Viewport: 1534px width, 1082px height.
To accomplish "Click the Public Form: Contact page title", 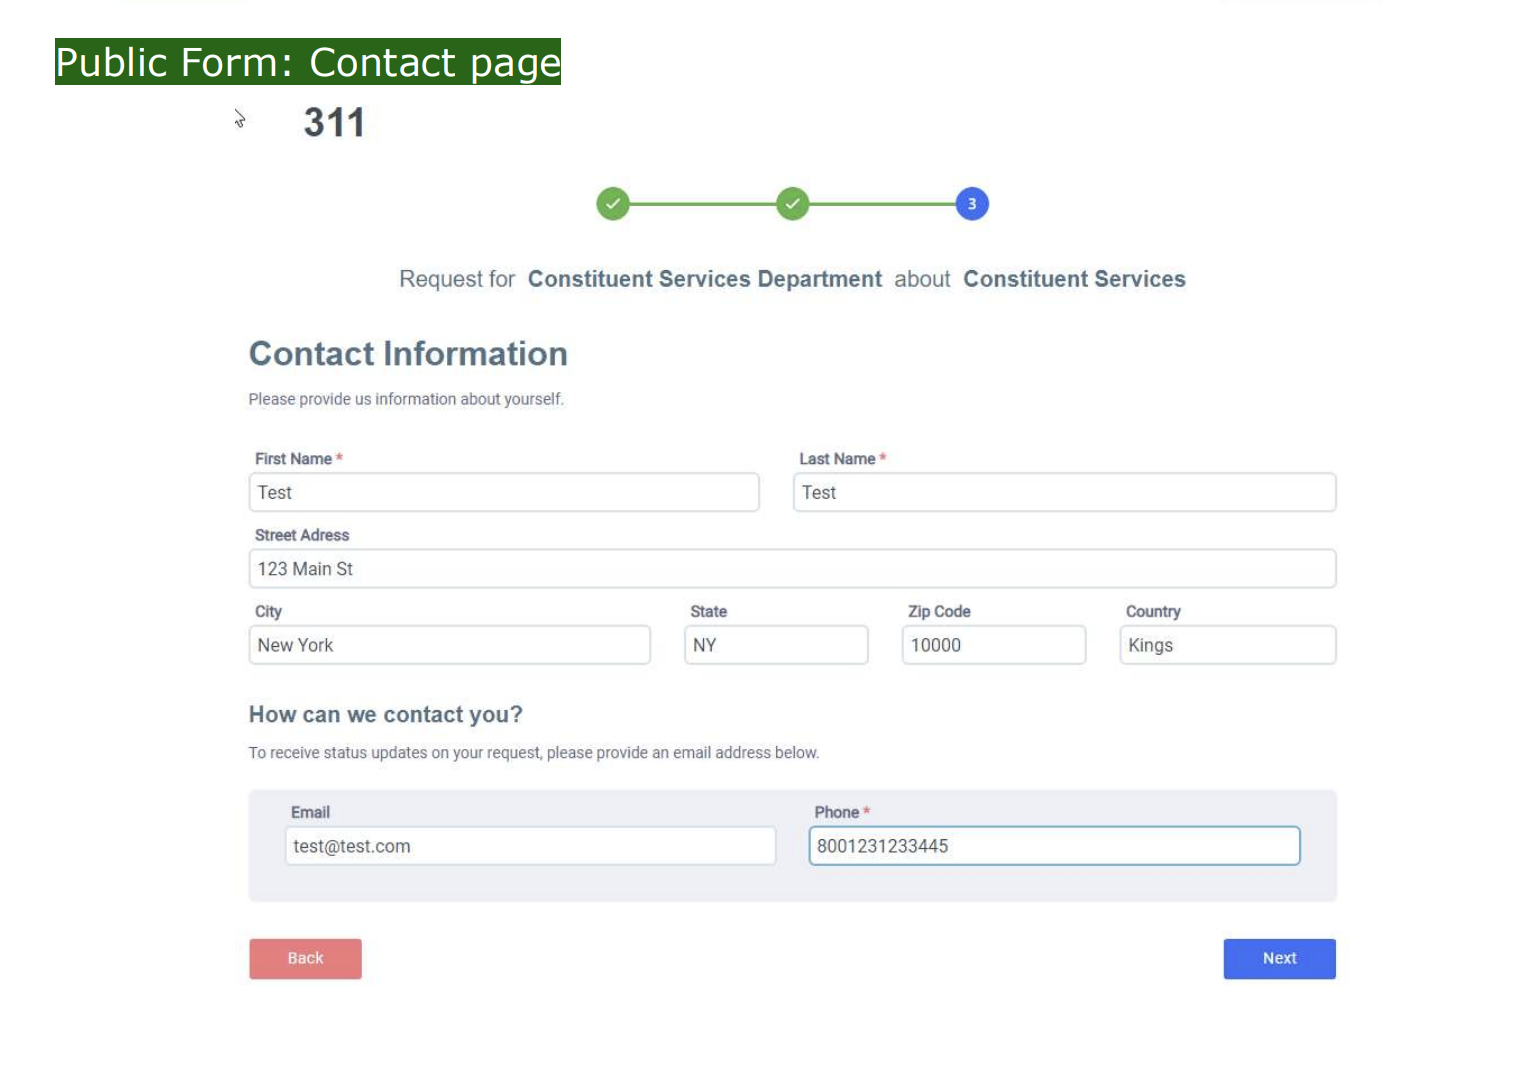I will (308, 62).
